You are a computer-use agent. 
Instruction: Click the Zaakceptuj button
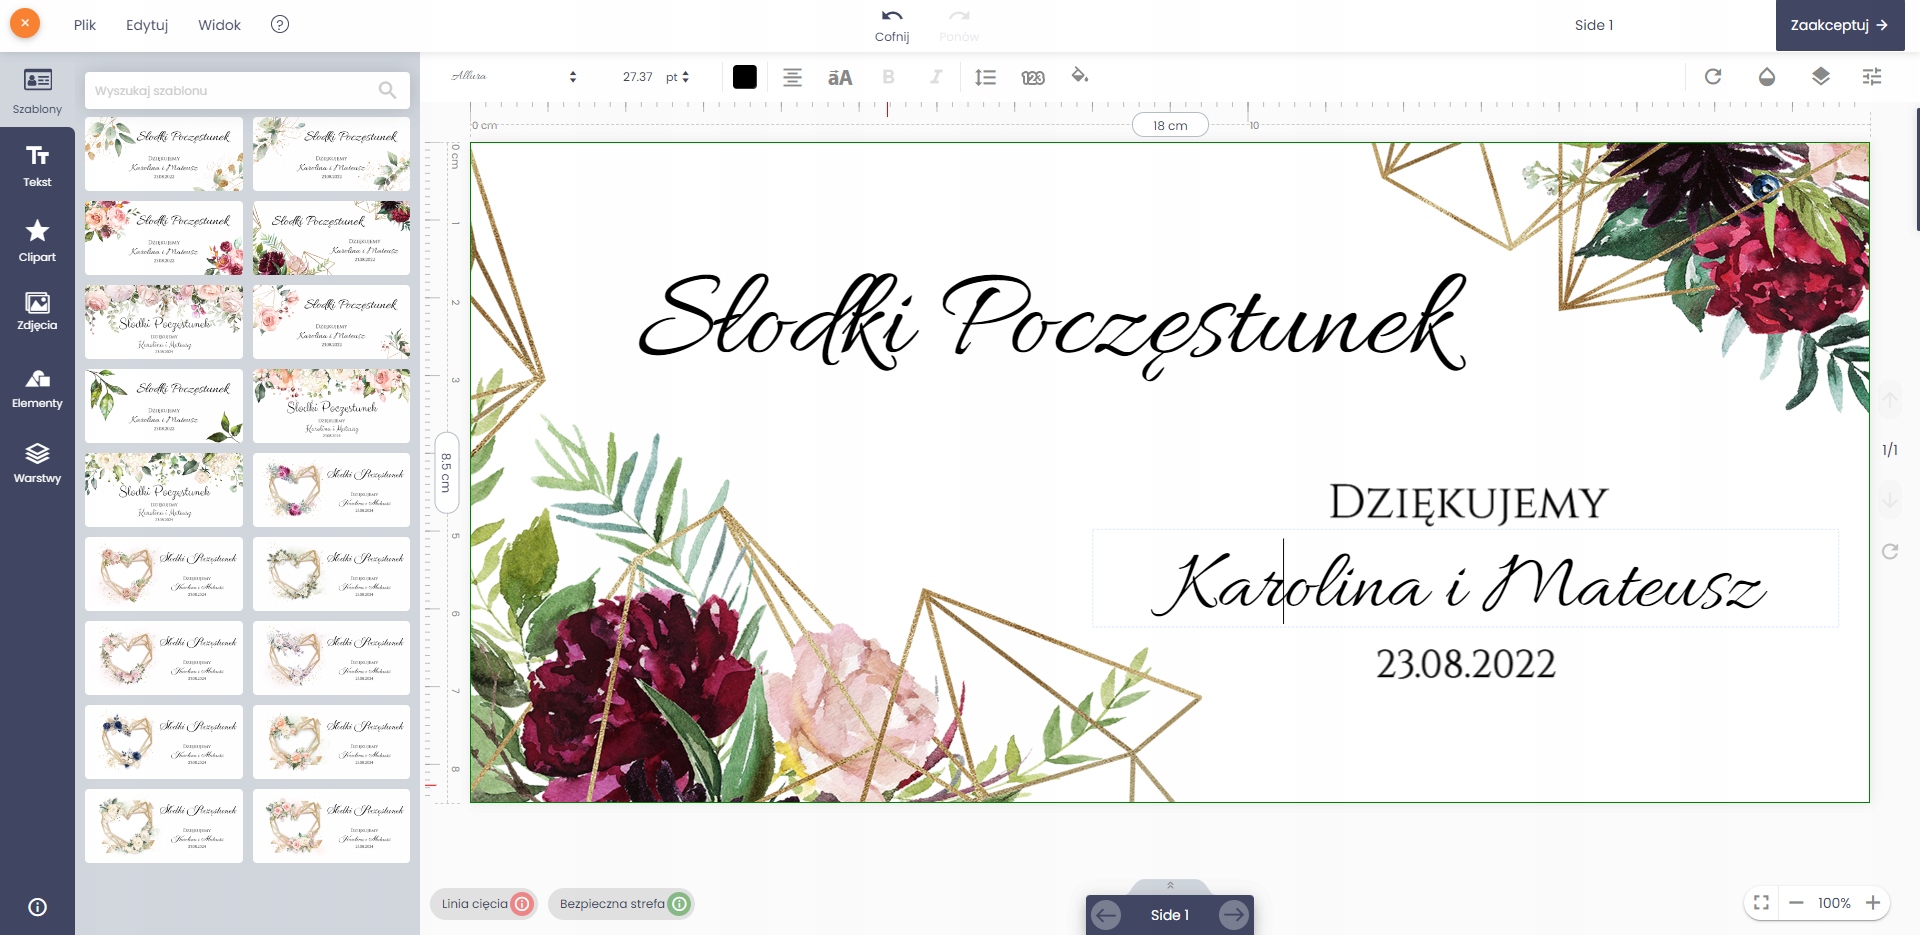1839,25
